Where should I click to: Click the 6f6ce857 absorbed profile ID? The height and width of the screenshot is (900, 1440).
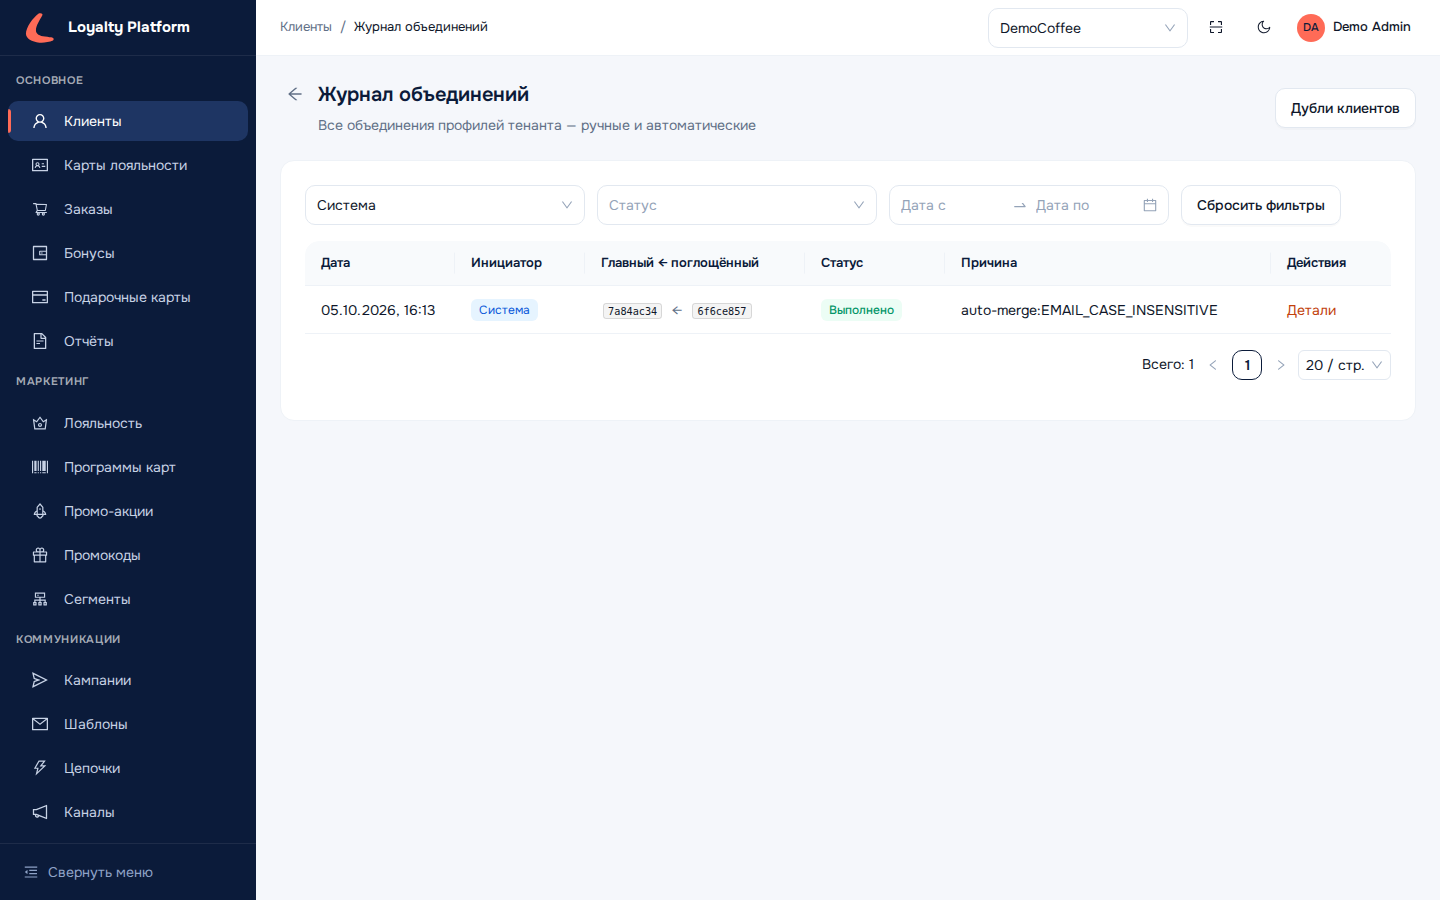[x=721, y=311]
